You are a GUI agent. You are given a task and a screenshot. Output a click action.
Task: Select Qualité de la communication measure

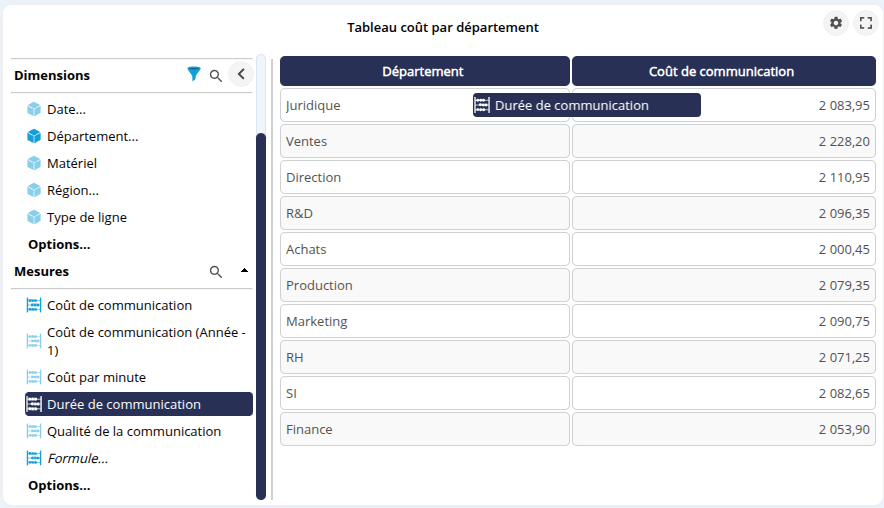pyautogui.click(x=134, y=431)
